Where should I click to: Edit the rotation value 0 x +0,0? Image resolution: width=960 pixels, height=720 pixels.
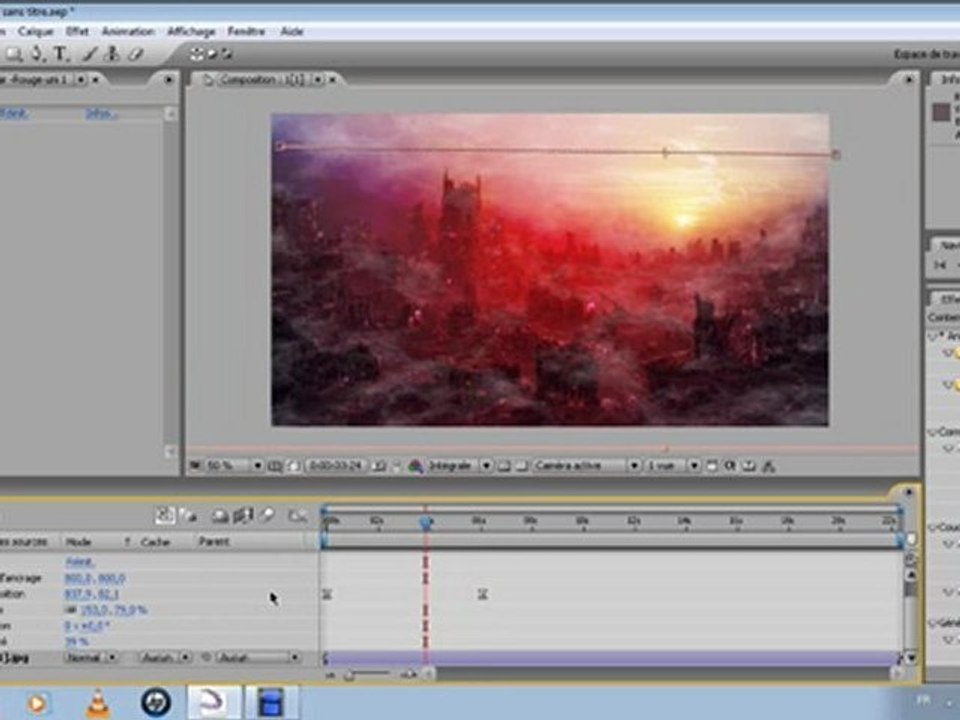click(87, 626)
